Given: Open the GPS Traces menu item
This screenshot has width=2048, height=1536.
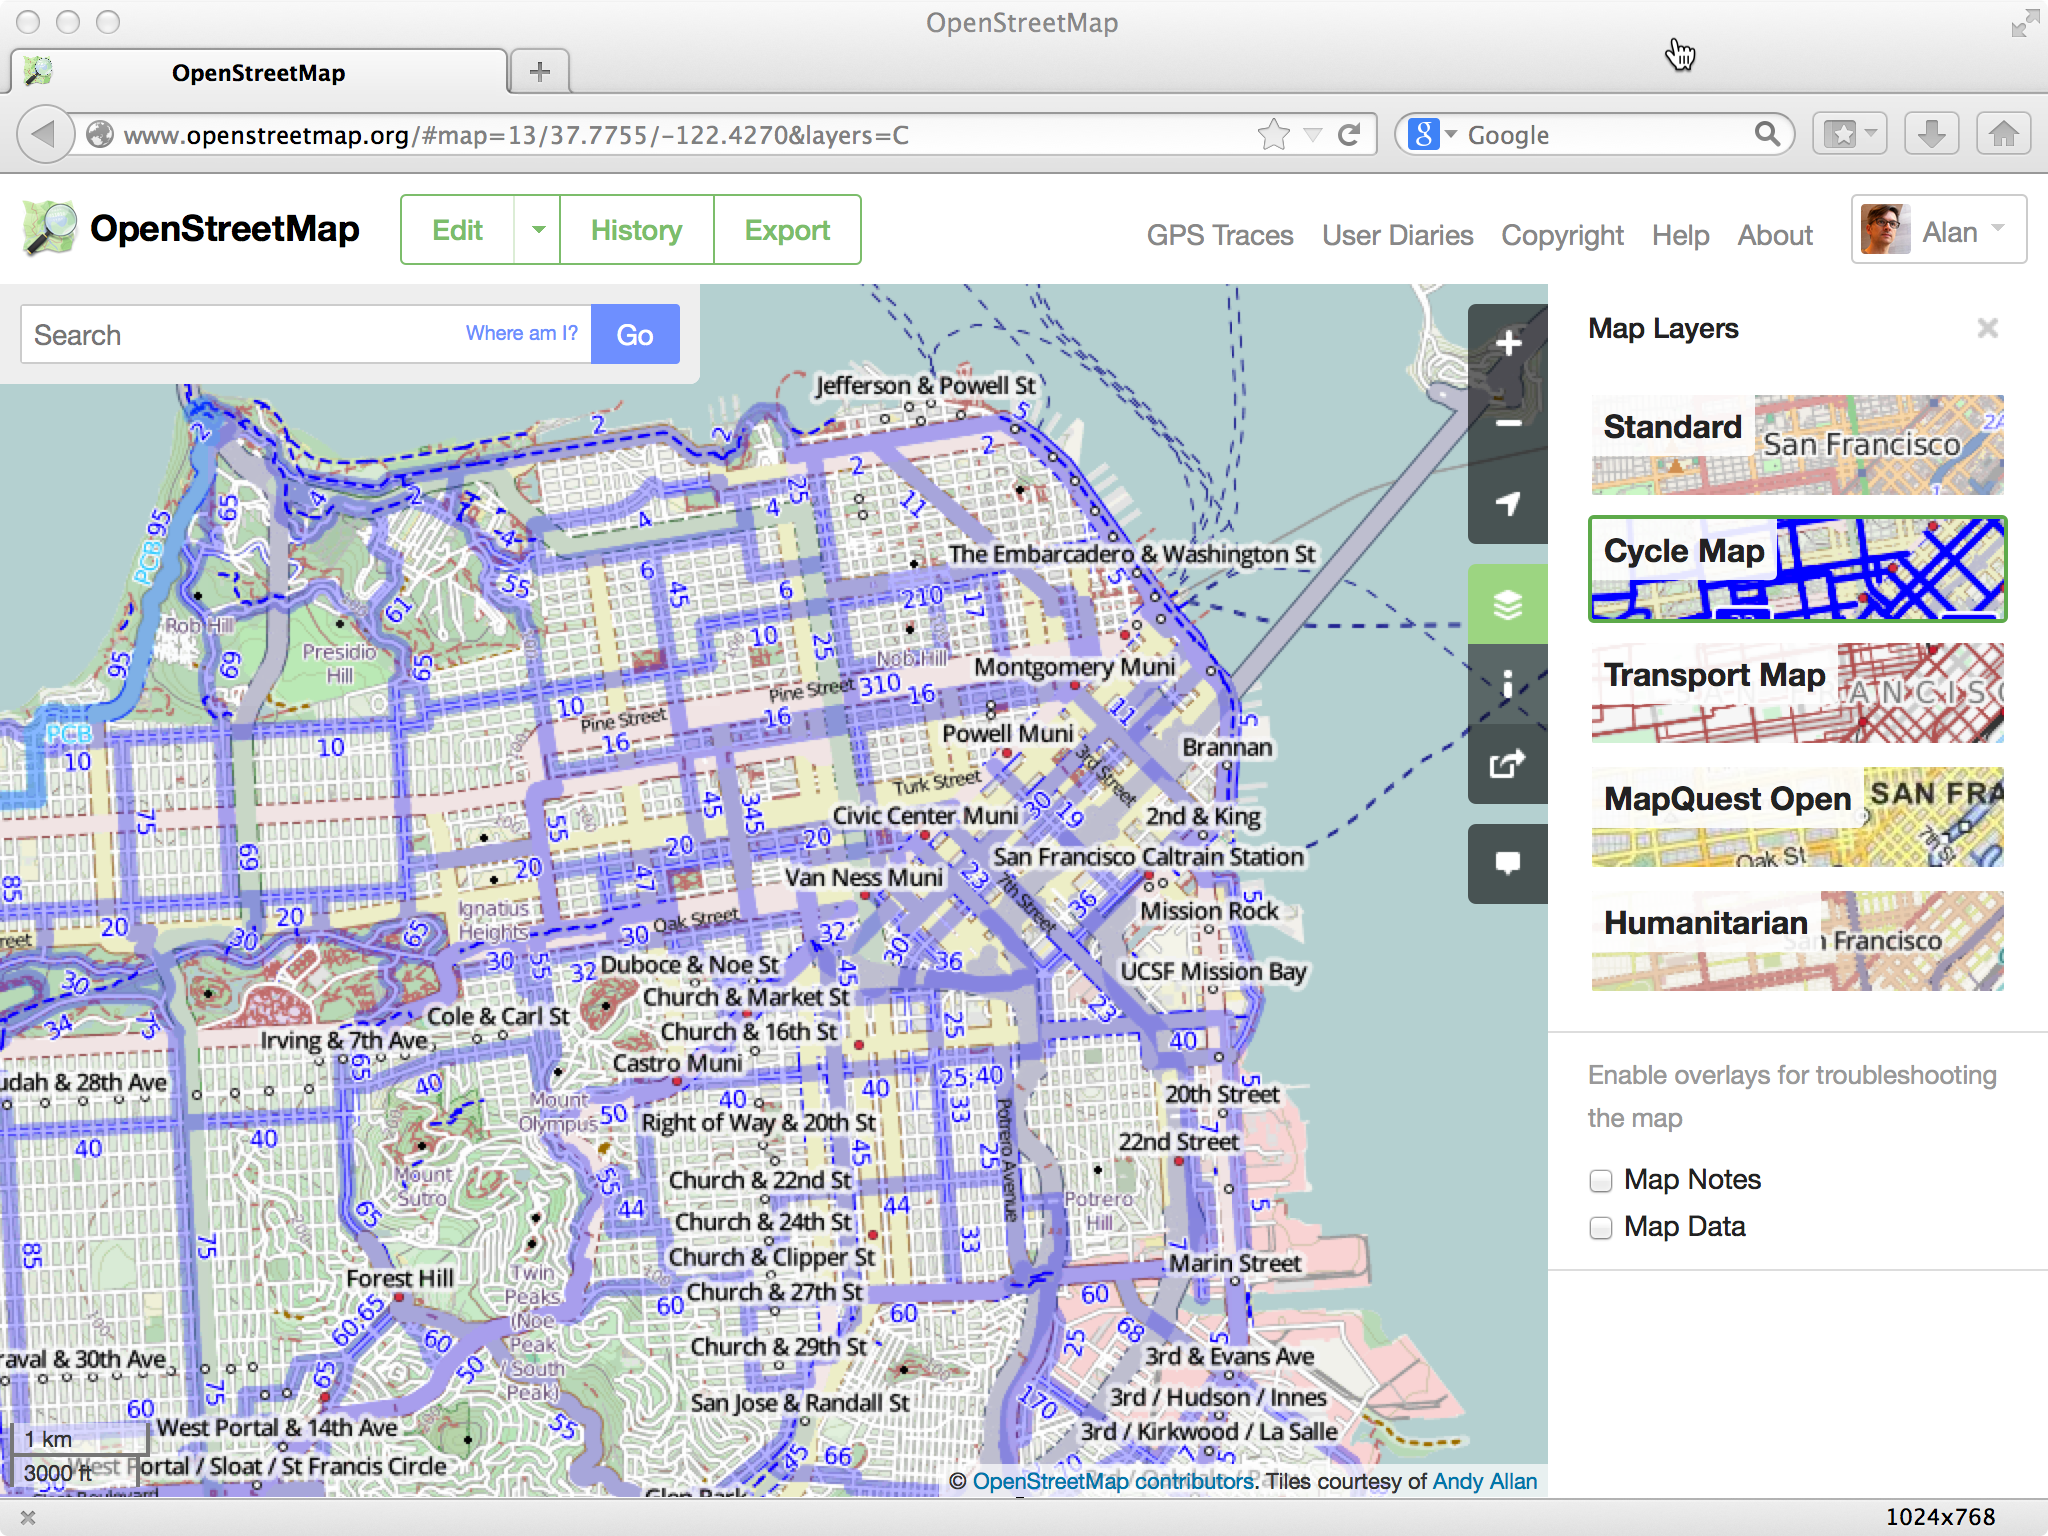Looking at the screenshot, I should tap(1219, 235).
